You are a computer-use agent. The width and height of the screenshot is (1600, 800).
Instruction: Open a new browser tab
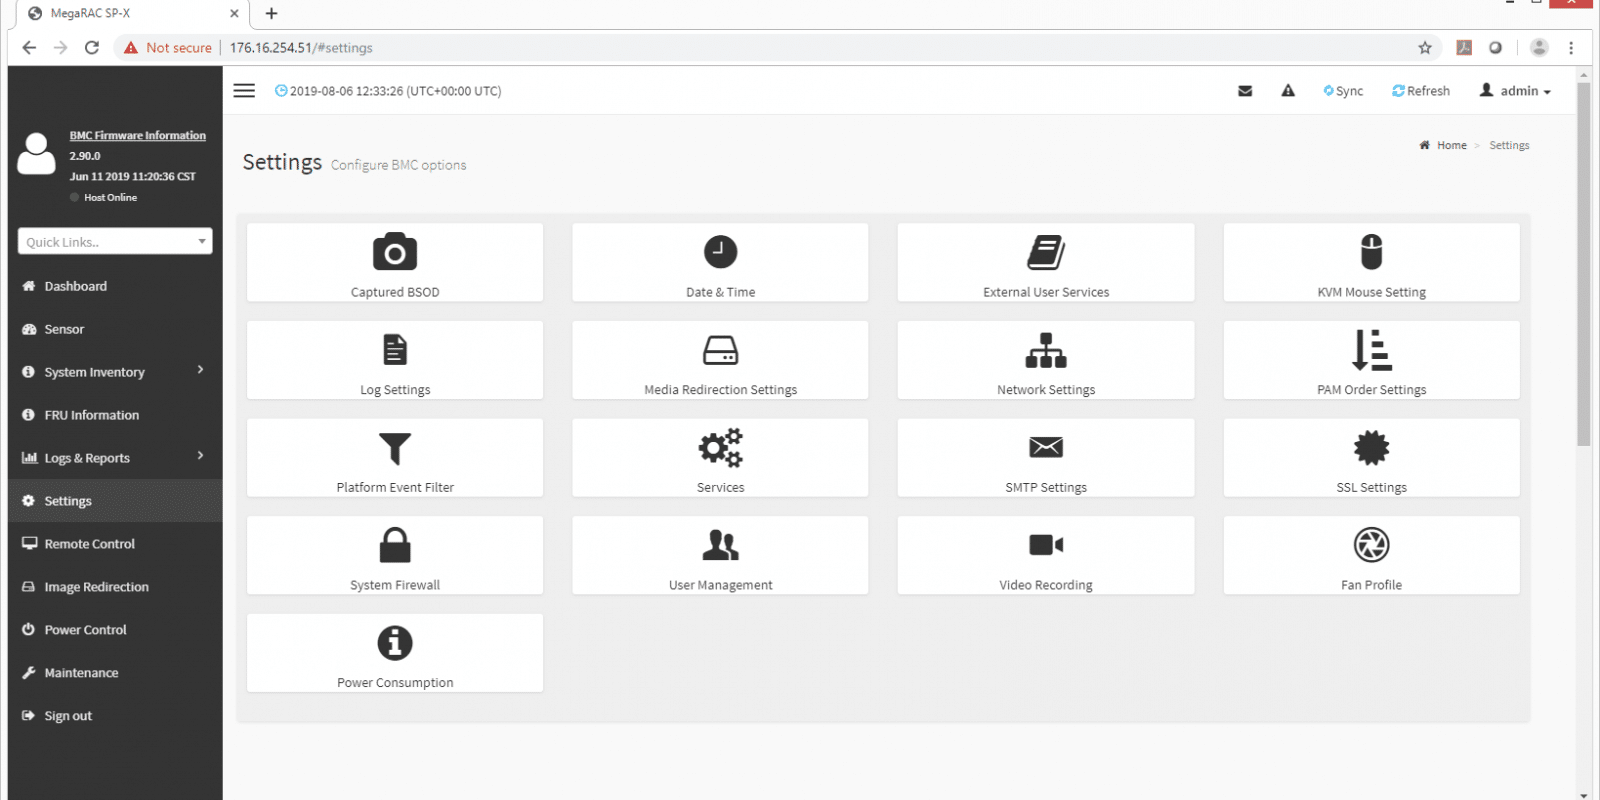pyautogui.click(x=271, y=14)
